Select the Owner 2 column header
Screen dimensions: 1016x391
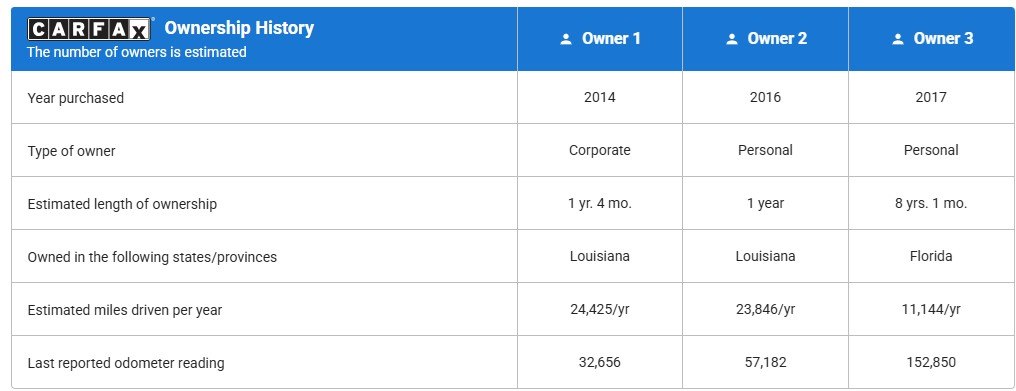pyautogui.click(x=765, y=39)
